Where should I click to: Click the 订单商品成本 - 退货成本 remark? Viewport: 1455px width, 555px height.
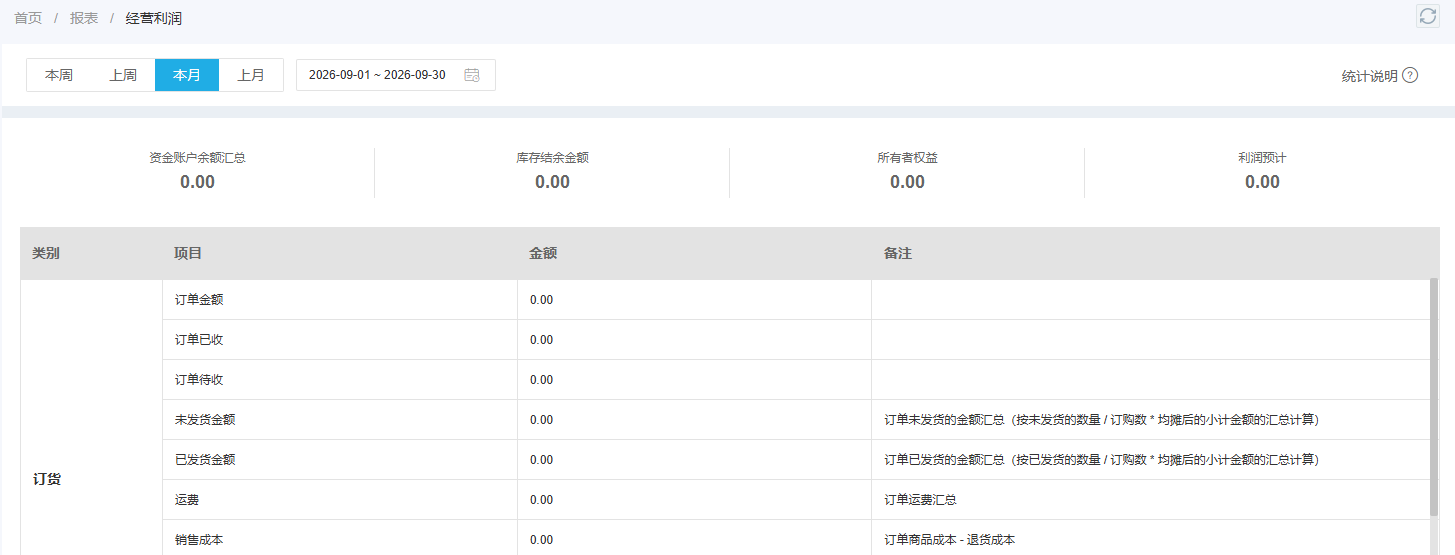click(x=950, y=540)
